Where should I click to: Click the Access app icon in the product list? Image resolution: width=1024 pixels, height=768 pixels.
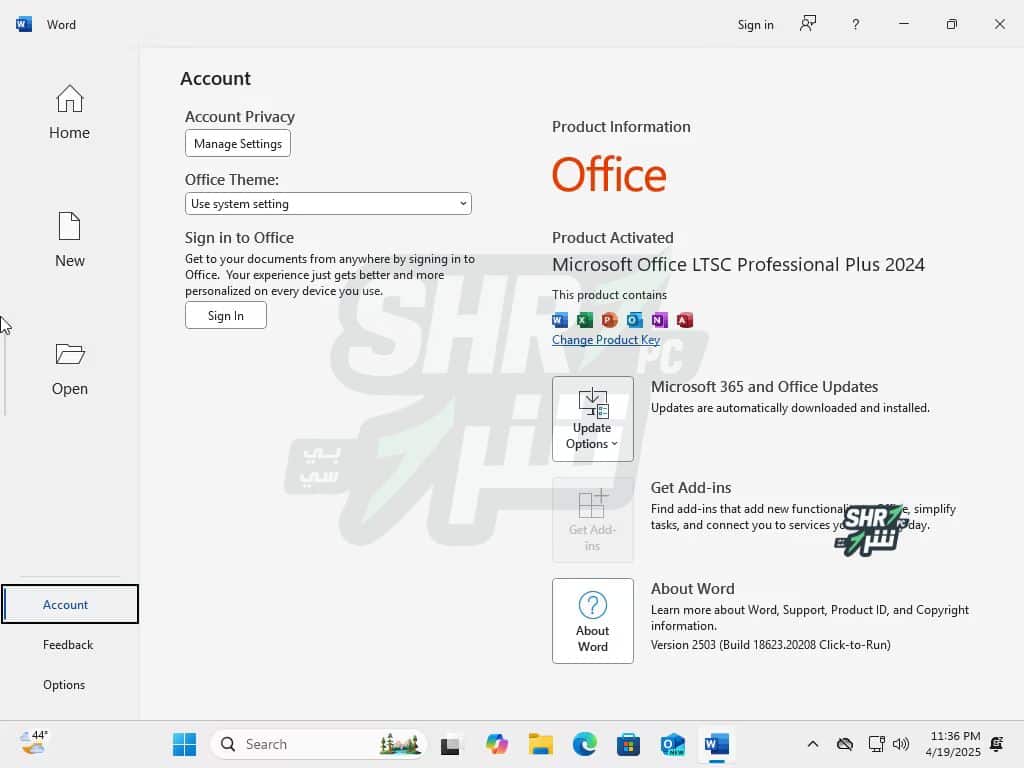(x=684, y=320)
